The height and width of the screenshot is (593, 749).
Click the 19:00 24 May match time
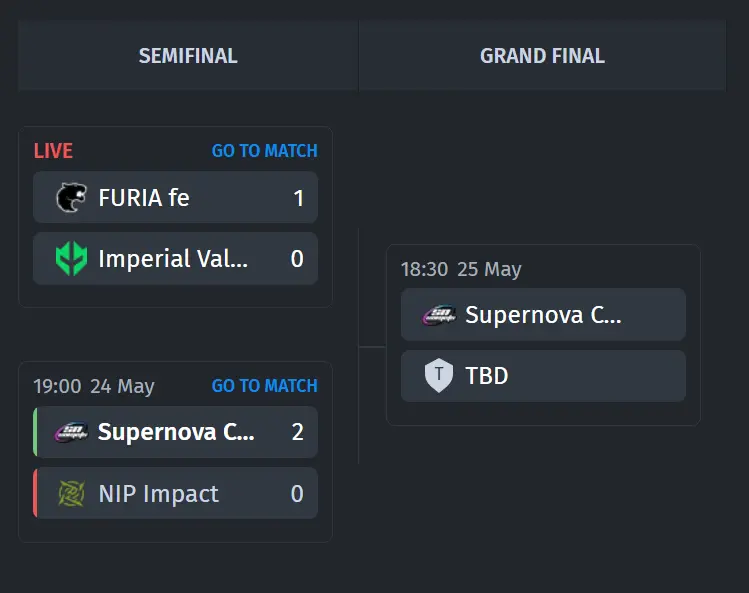tap(94, 386)
